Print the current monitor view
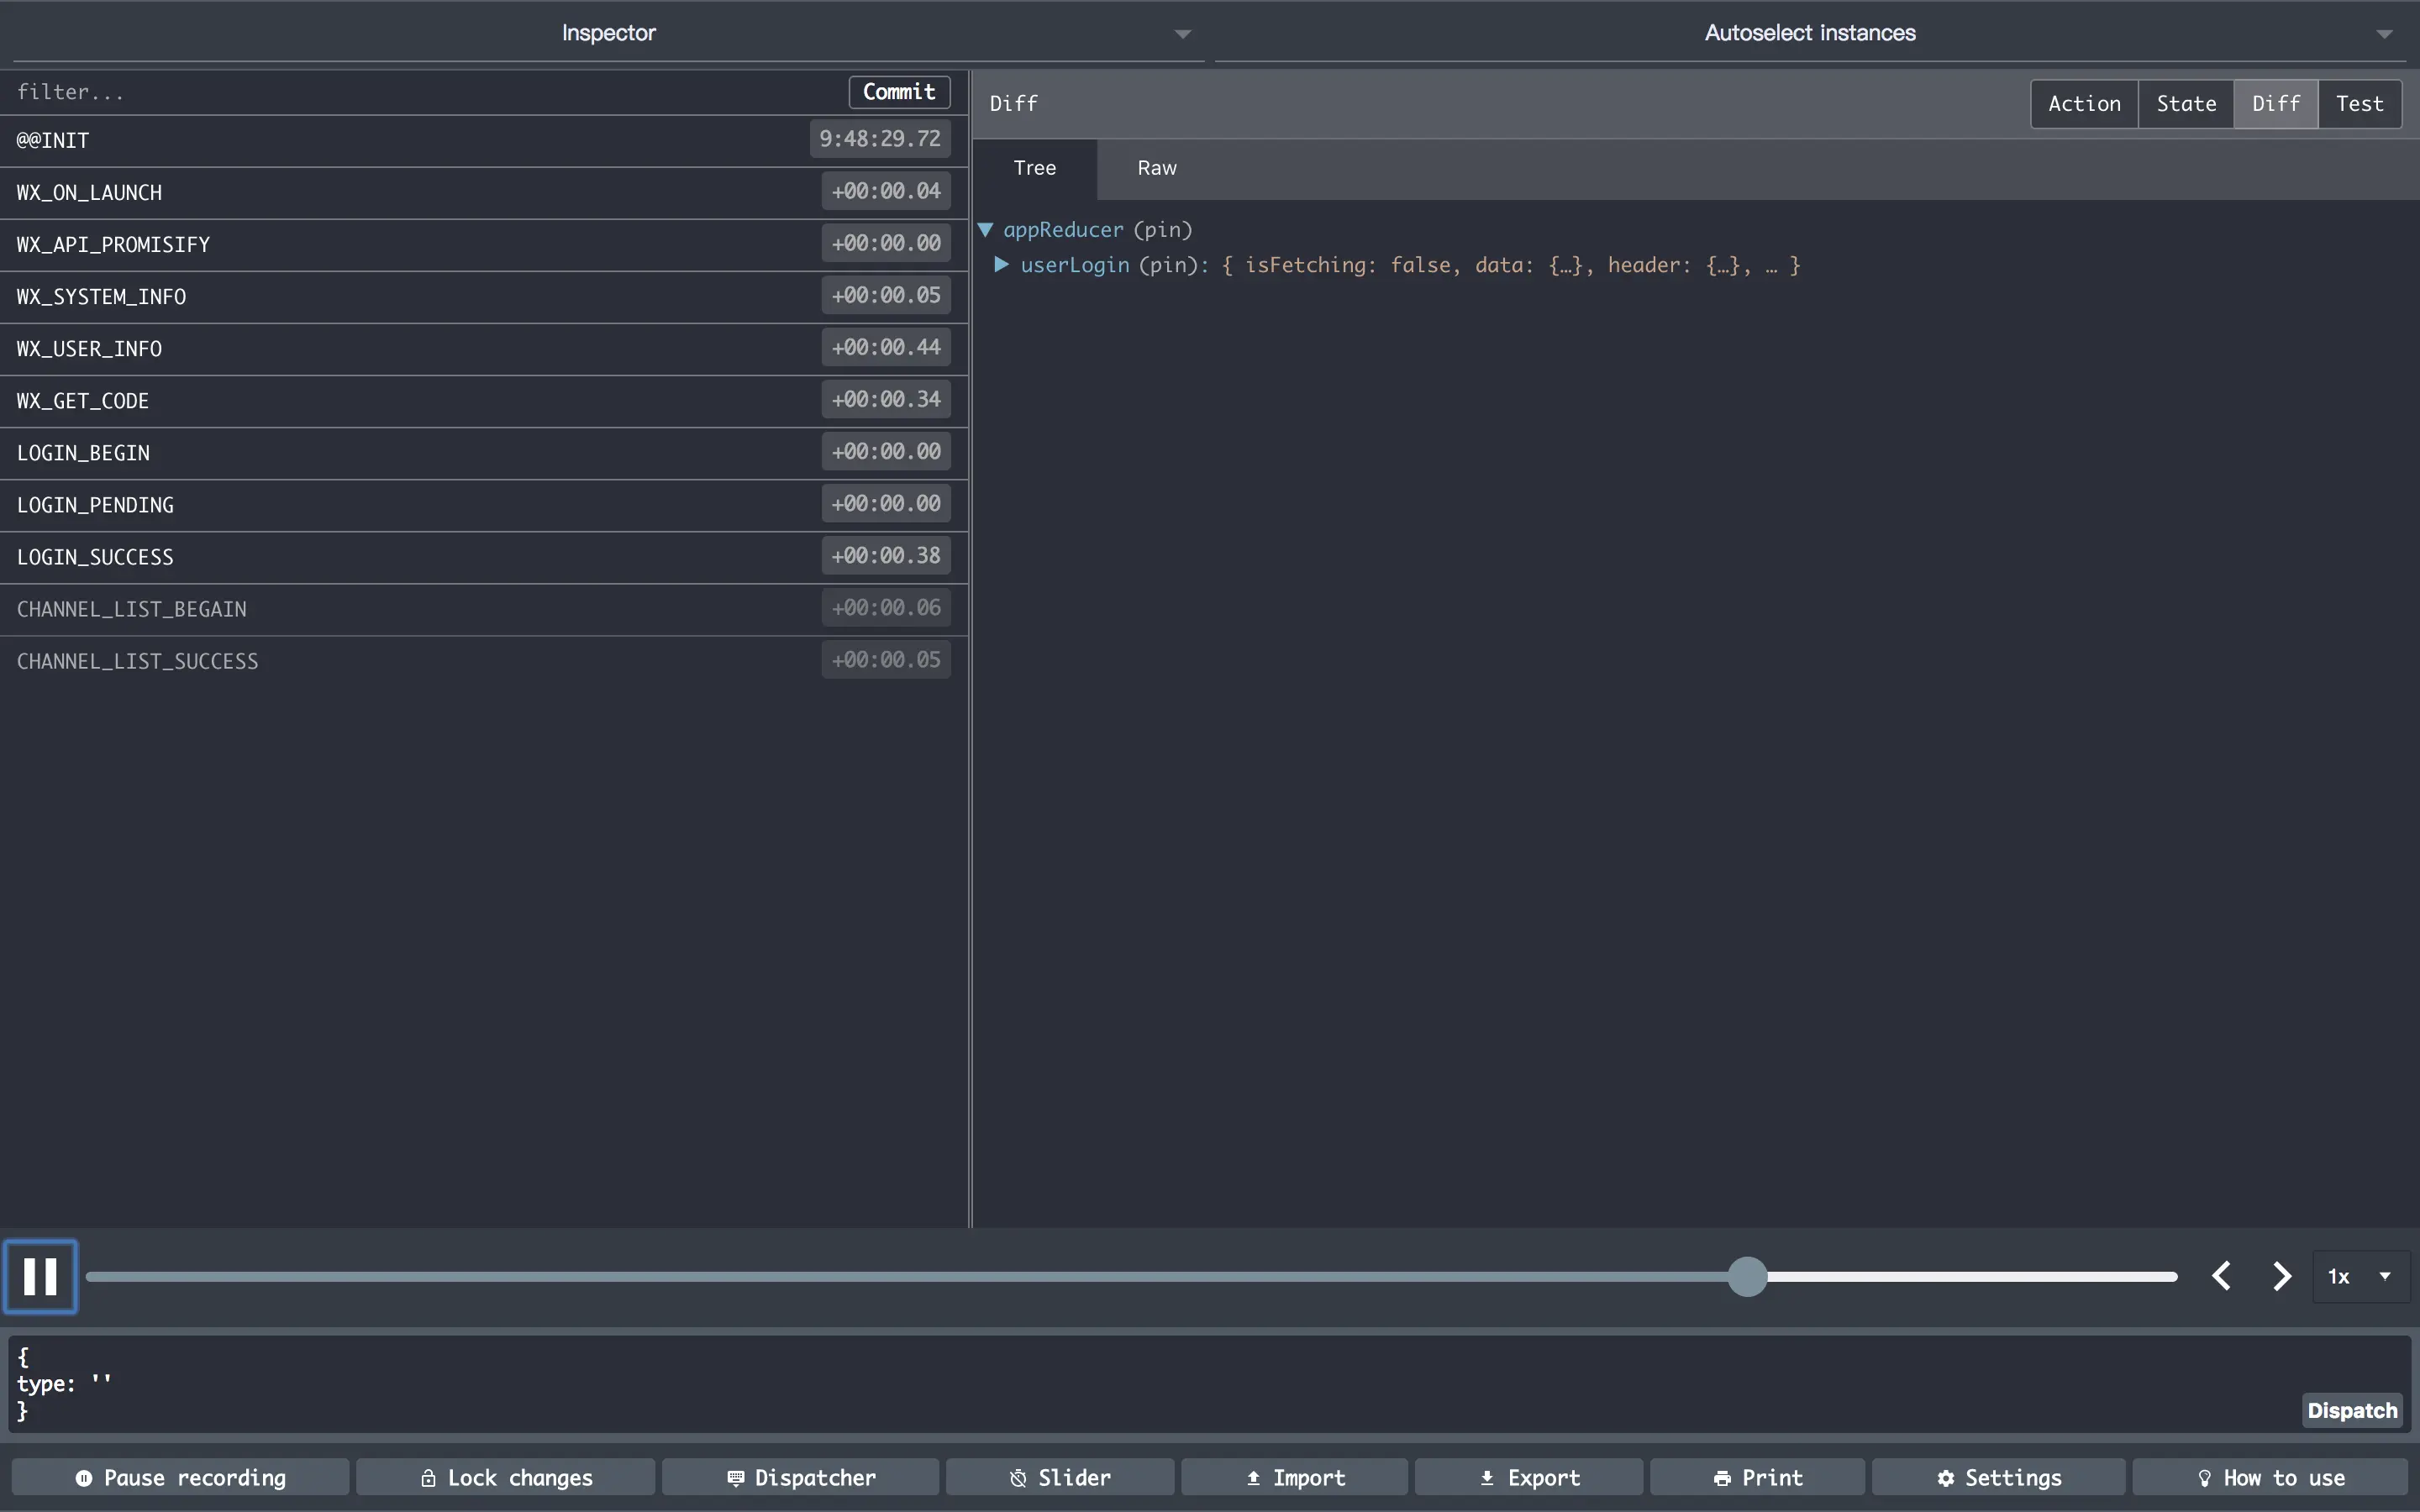The width and height of the screenshot is (2420, 1512). point(1757,1477)
